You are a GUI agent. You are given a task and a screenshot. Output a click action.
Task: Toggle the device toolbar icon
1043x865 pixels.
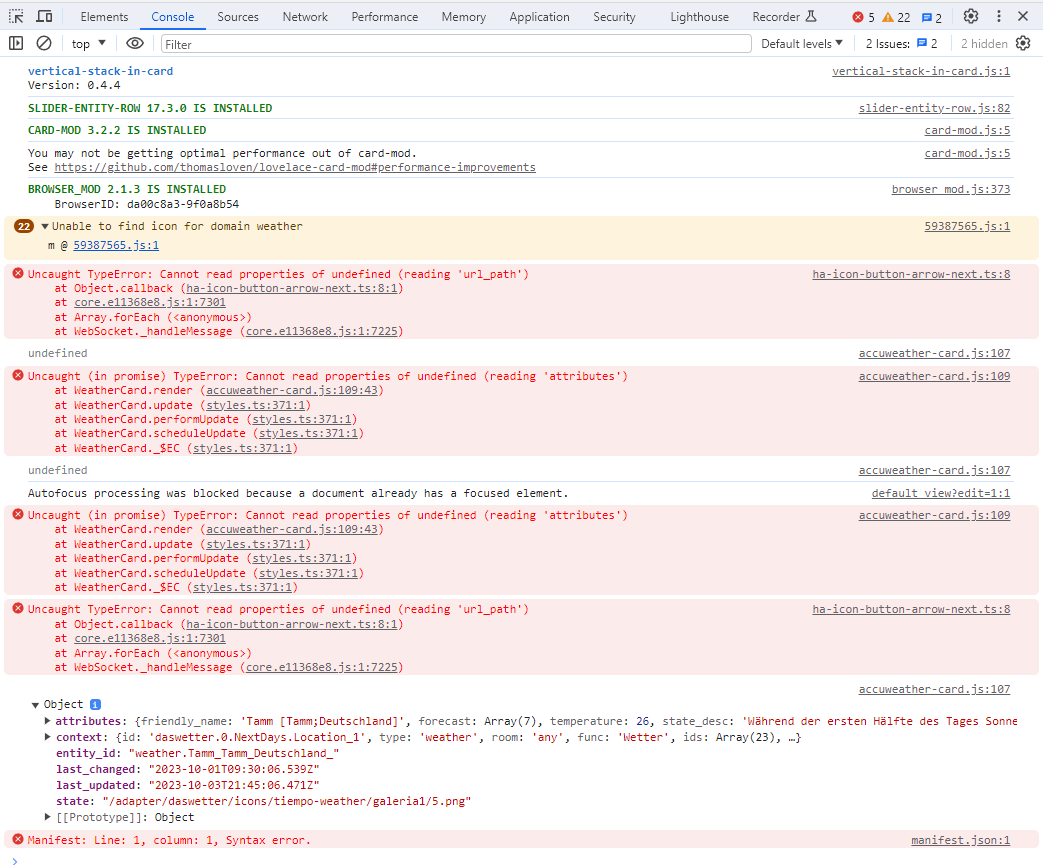[x=45, y=17]
